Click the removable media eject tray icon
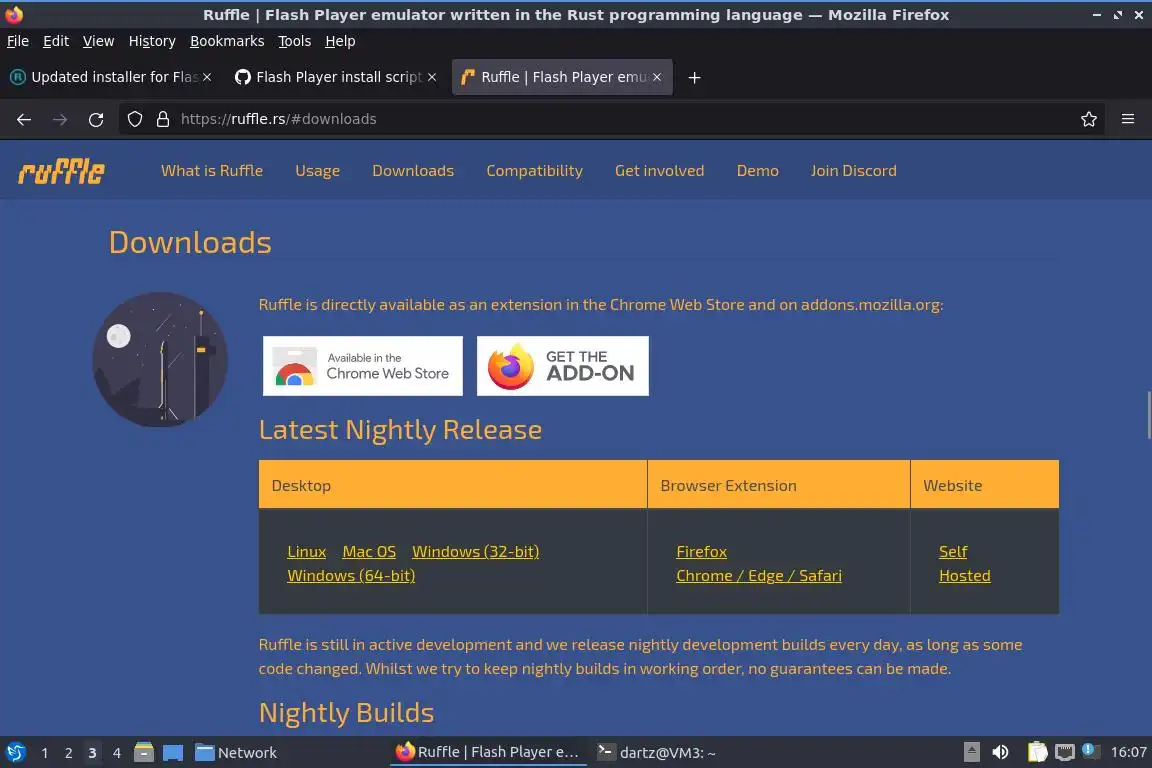This screenshot has height=768, width=1152. tap(971, 752)
